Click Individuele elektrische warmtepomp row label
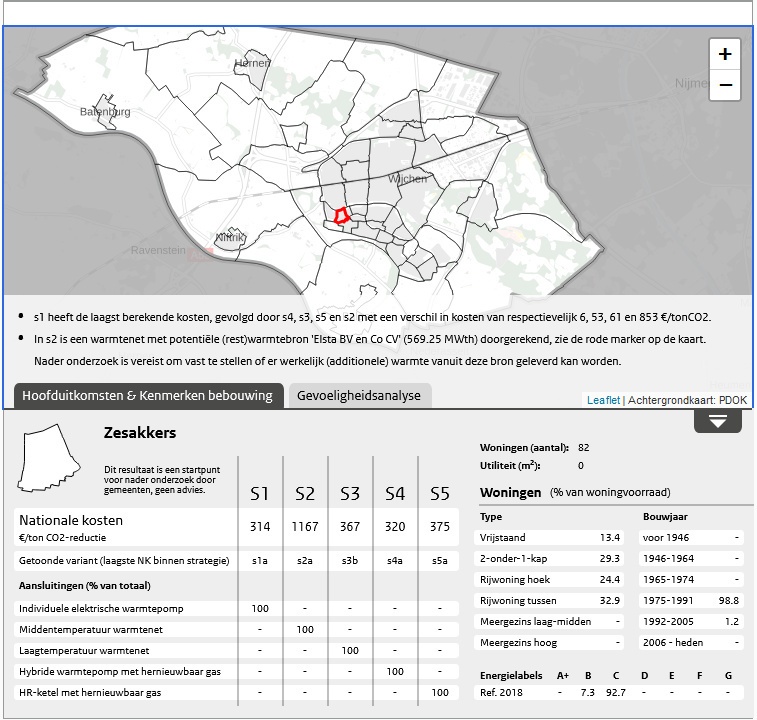 pyautogui.click(x=101, y=608)
